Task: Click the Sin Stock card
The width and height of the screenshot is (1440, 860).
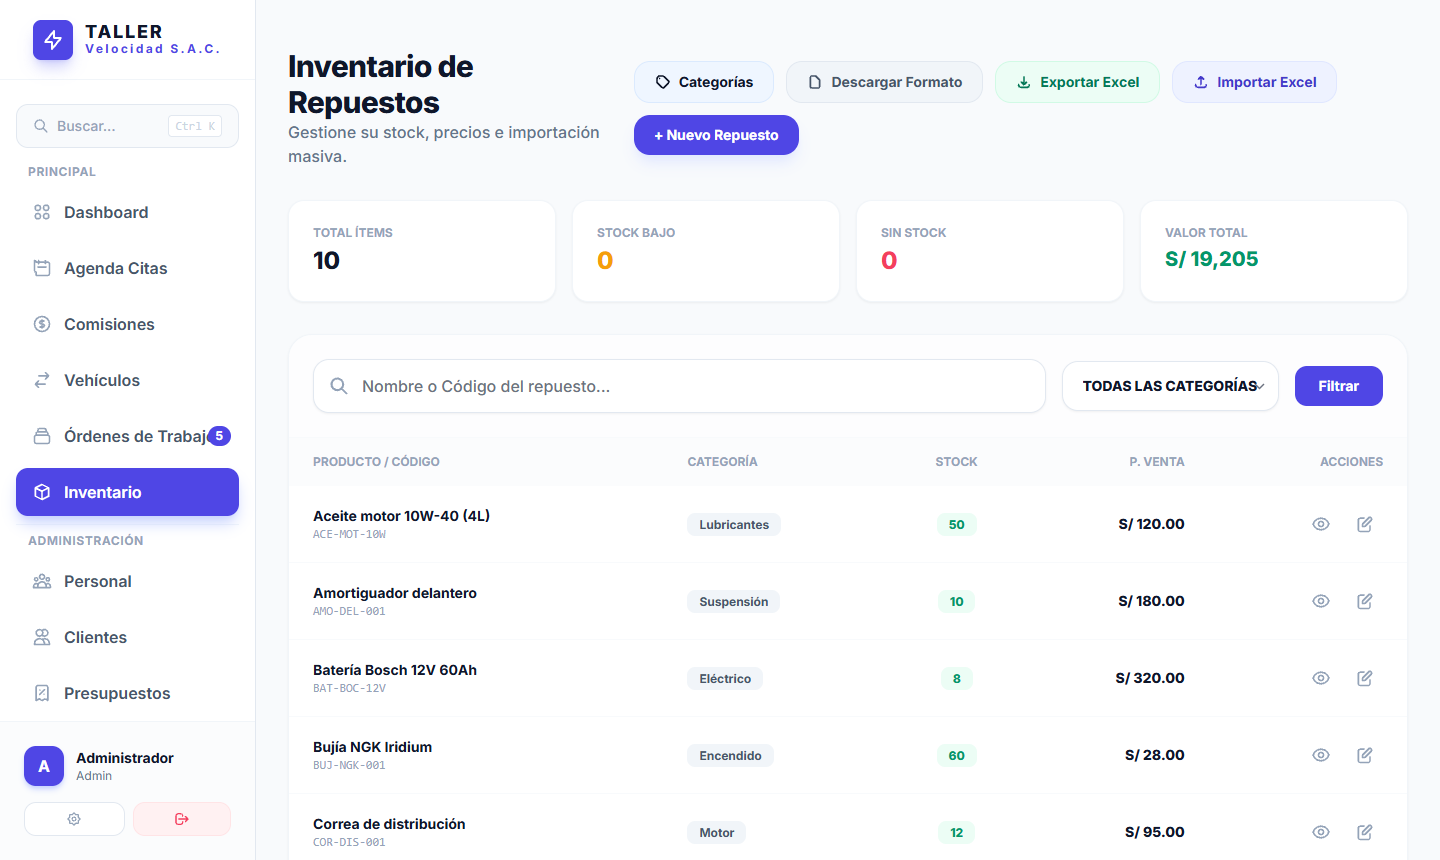Action: coord(990,251)
